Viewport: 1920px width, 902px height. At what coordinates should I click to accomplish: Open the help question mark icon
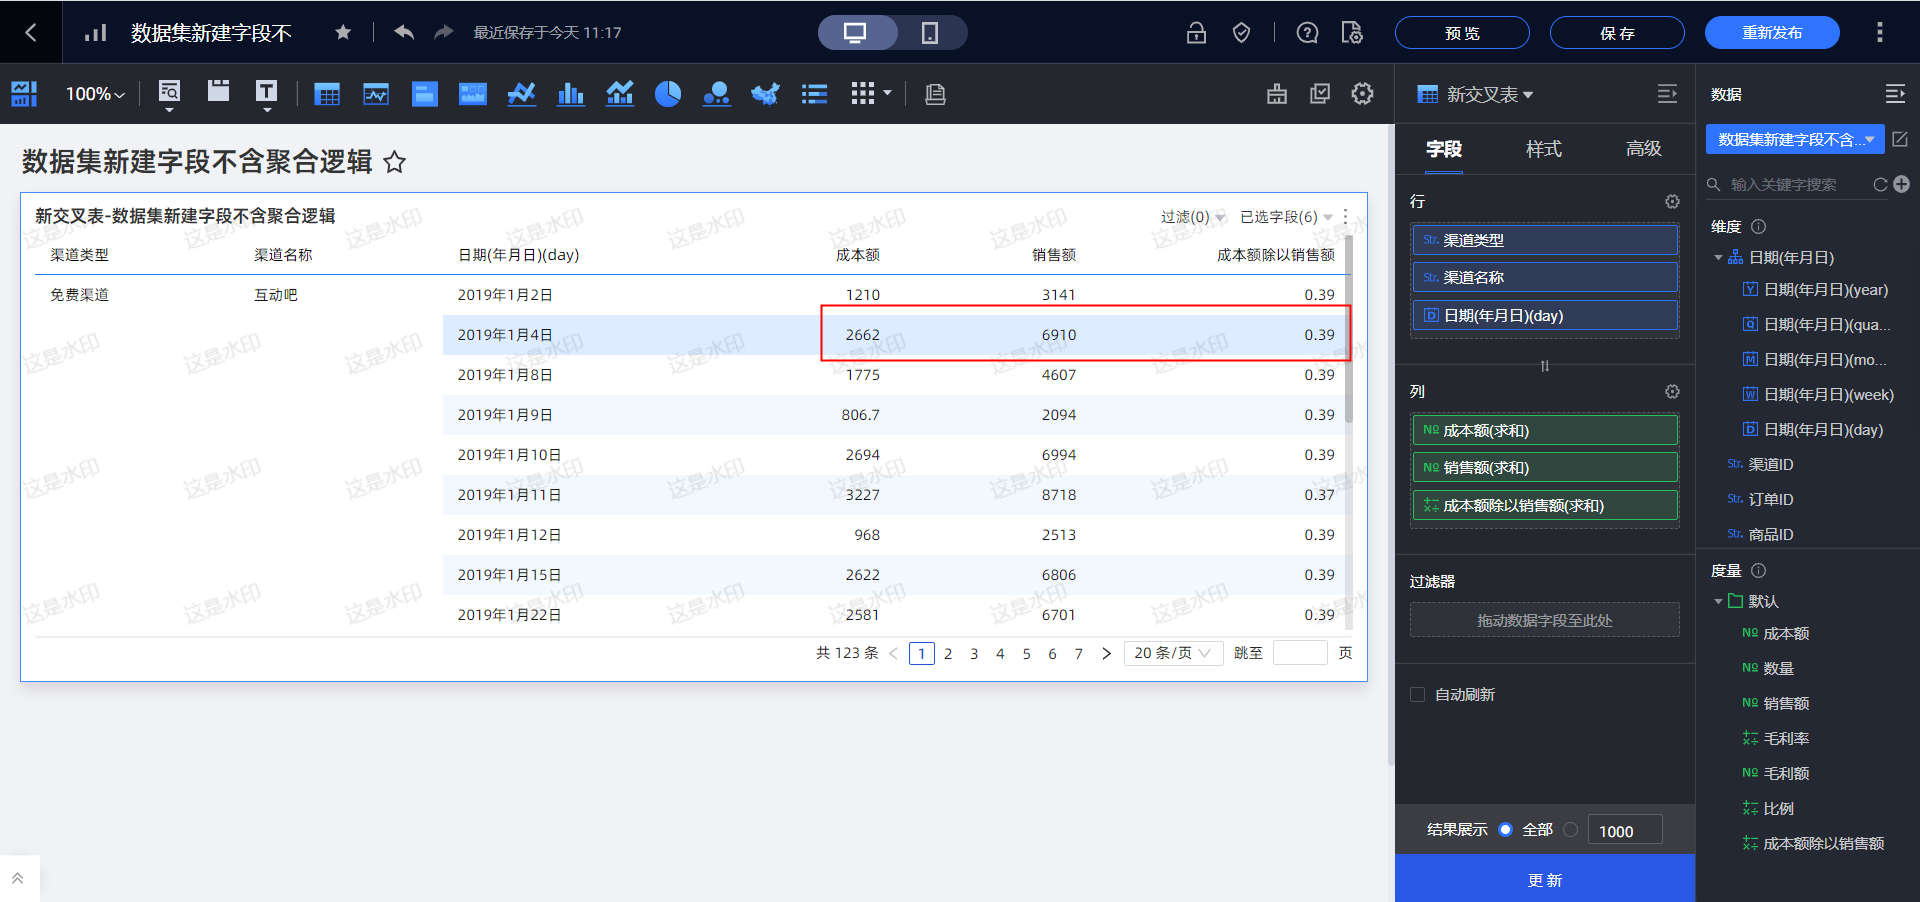1307,33
